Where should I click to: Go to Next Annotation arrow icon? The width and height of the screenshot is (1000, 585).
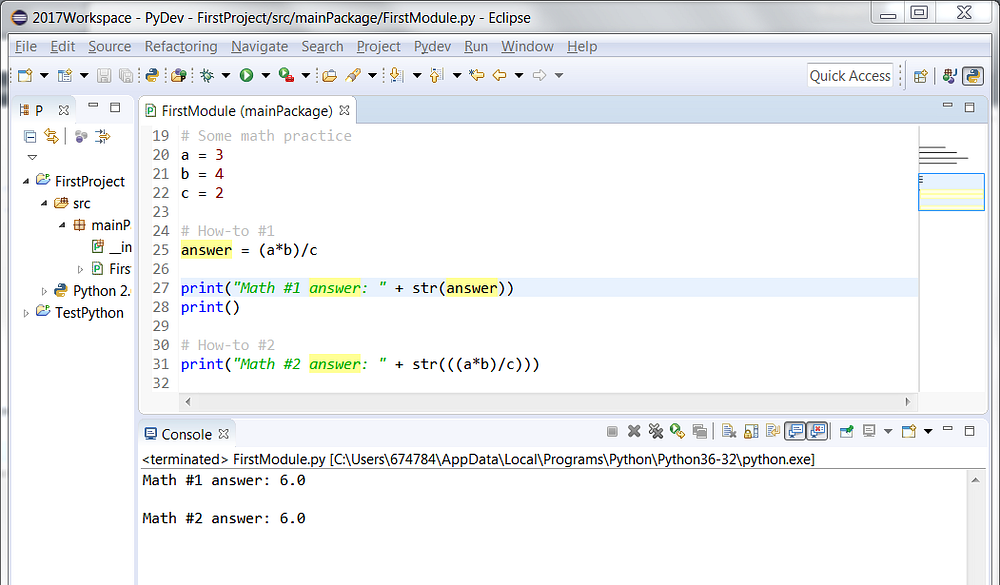[x=397, y=75]
